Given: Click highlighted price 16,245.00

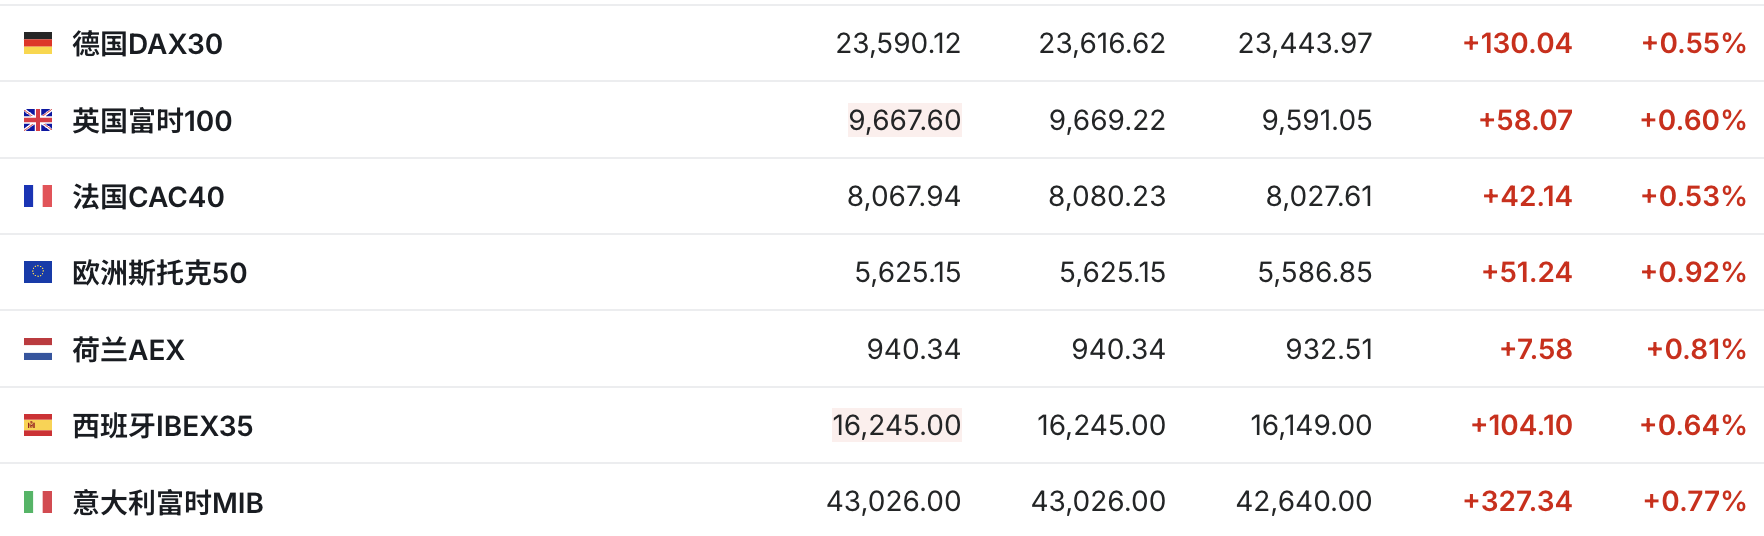Looking at the screenshot, I should click(896, 425).
